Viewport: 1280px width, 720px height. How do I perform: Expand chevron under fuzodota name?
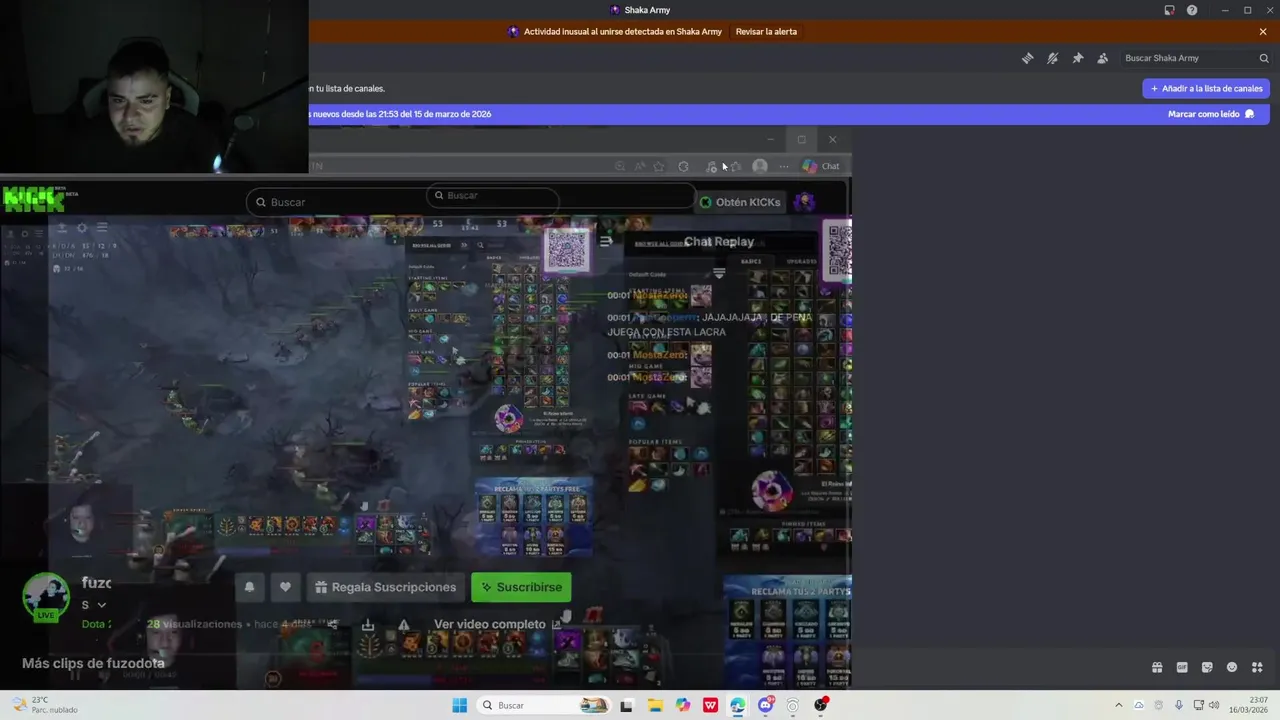pos(101,605)
